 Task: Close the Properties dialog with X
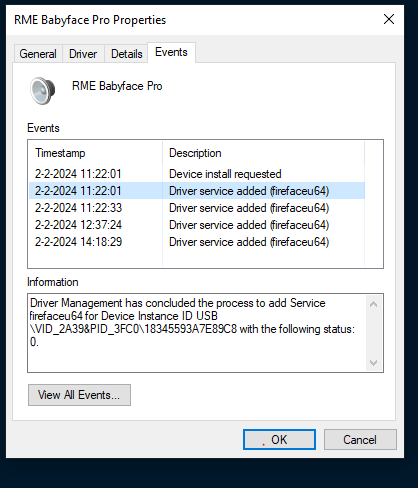coord(389,19)
